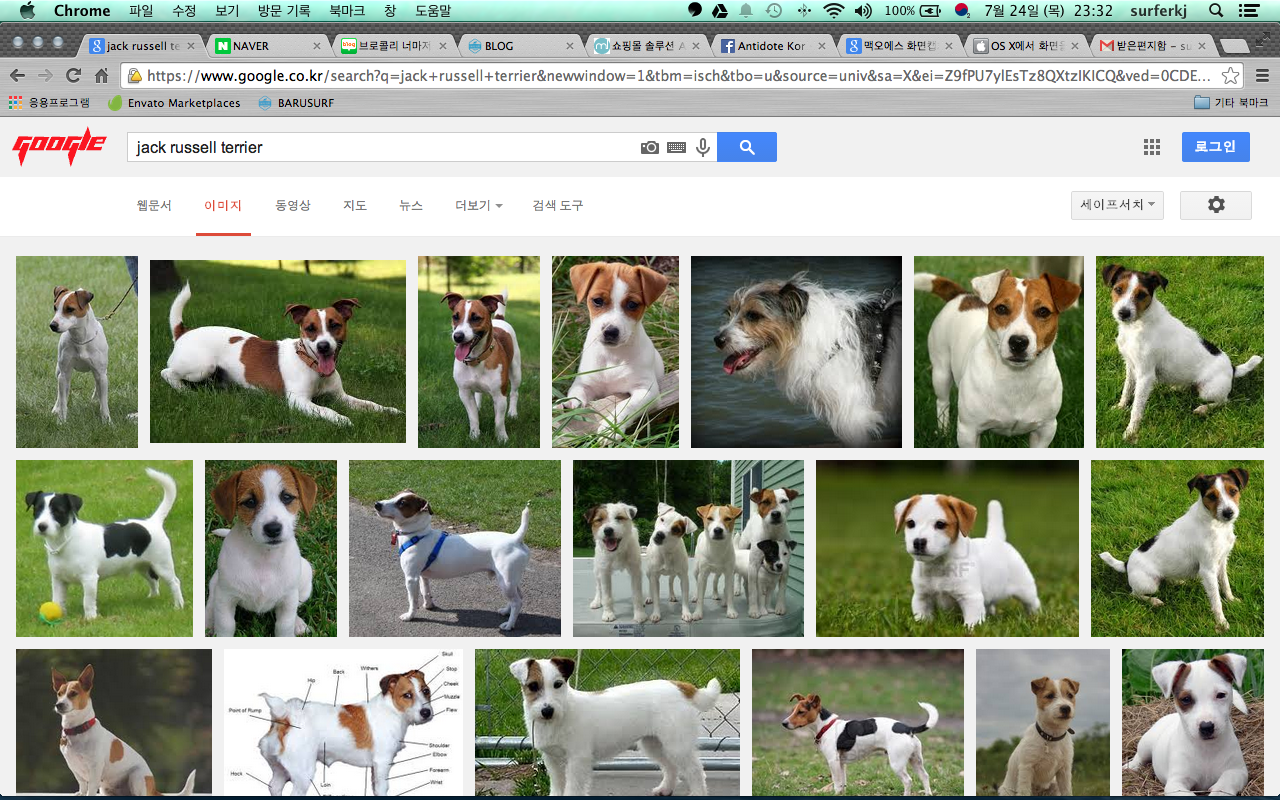Open the Chrome hamburger menu
The image size is (1280, 800).
1262,76
